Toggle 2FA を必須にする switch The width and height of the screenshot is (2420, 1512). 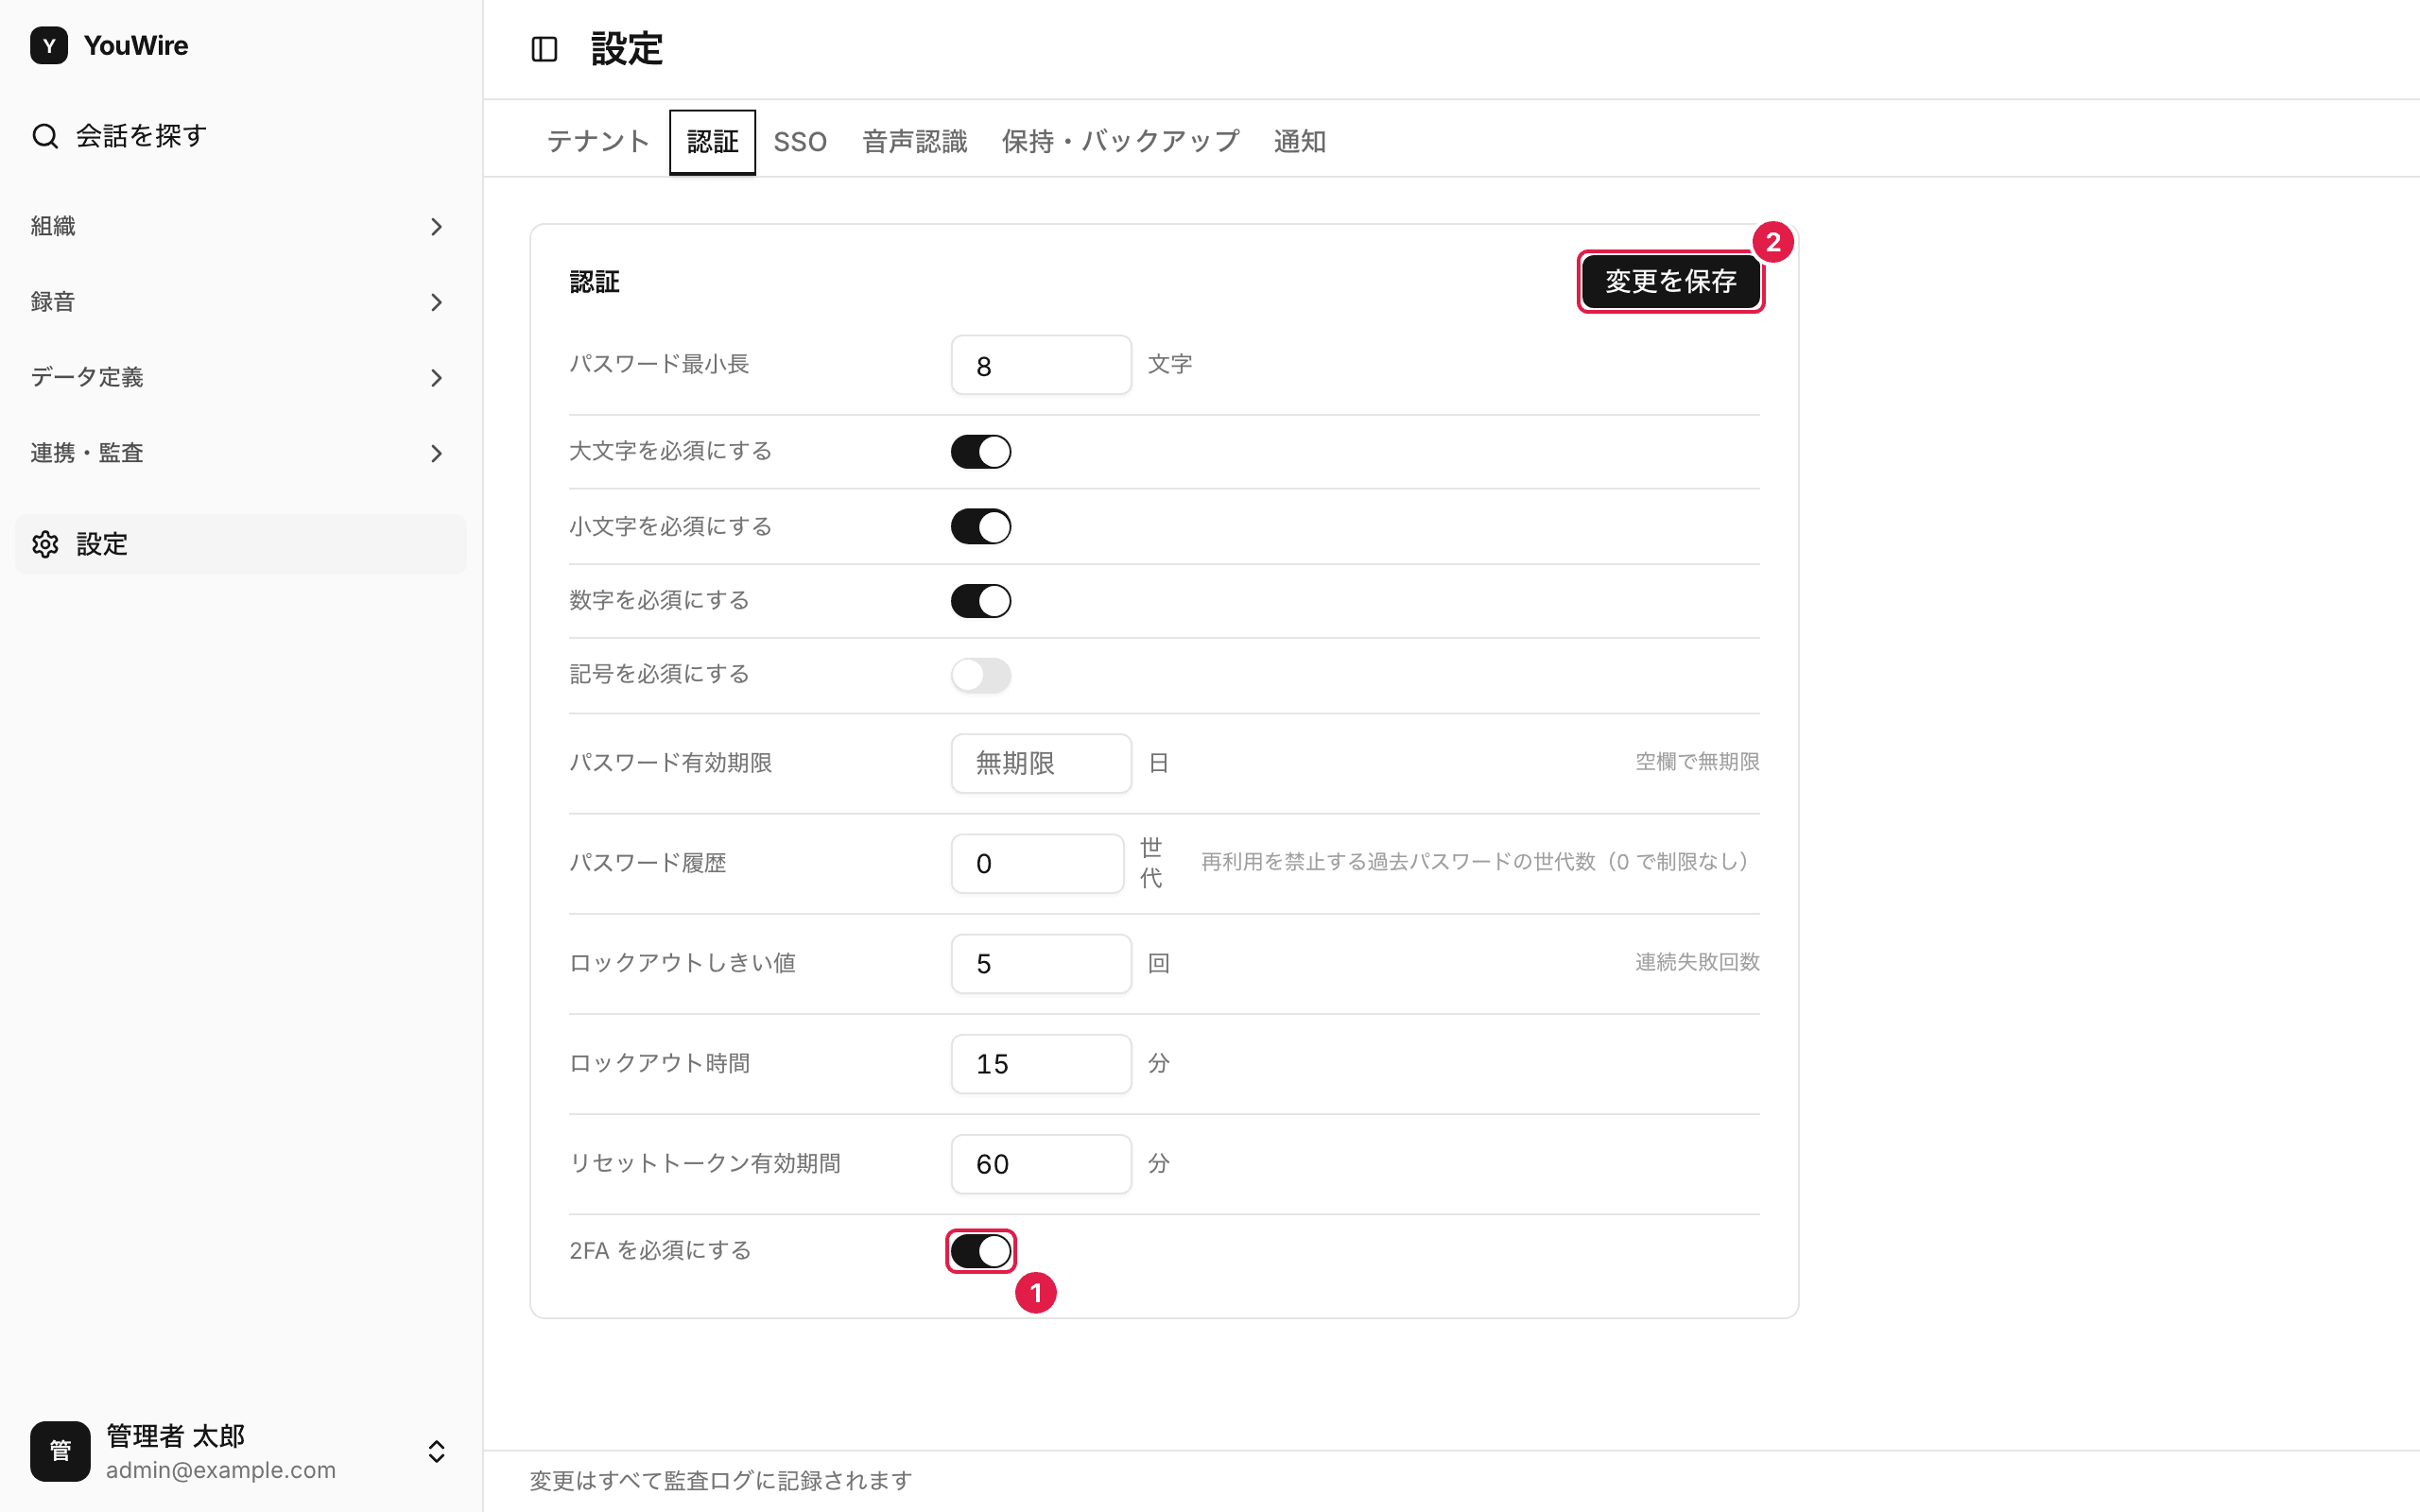(981, 1250)
